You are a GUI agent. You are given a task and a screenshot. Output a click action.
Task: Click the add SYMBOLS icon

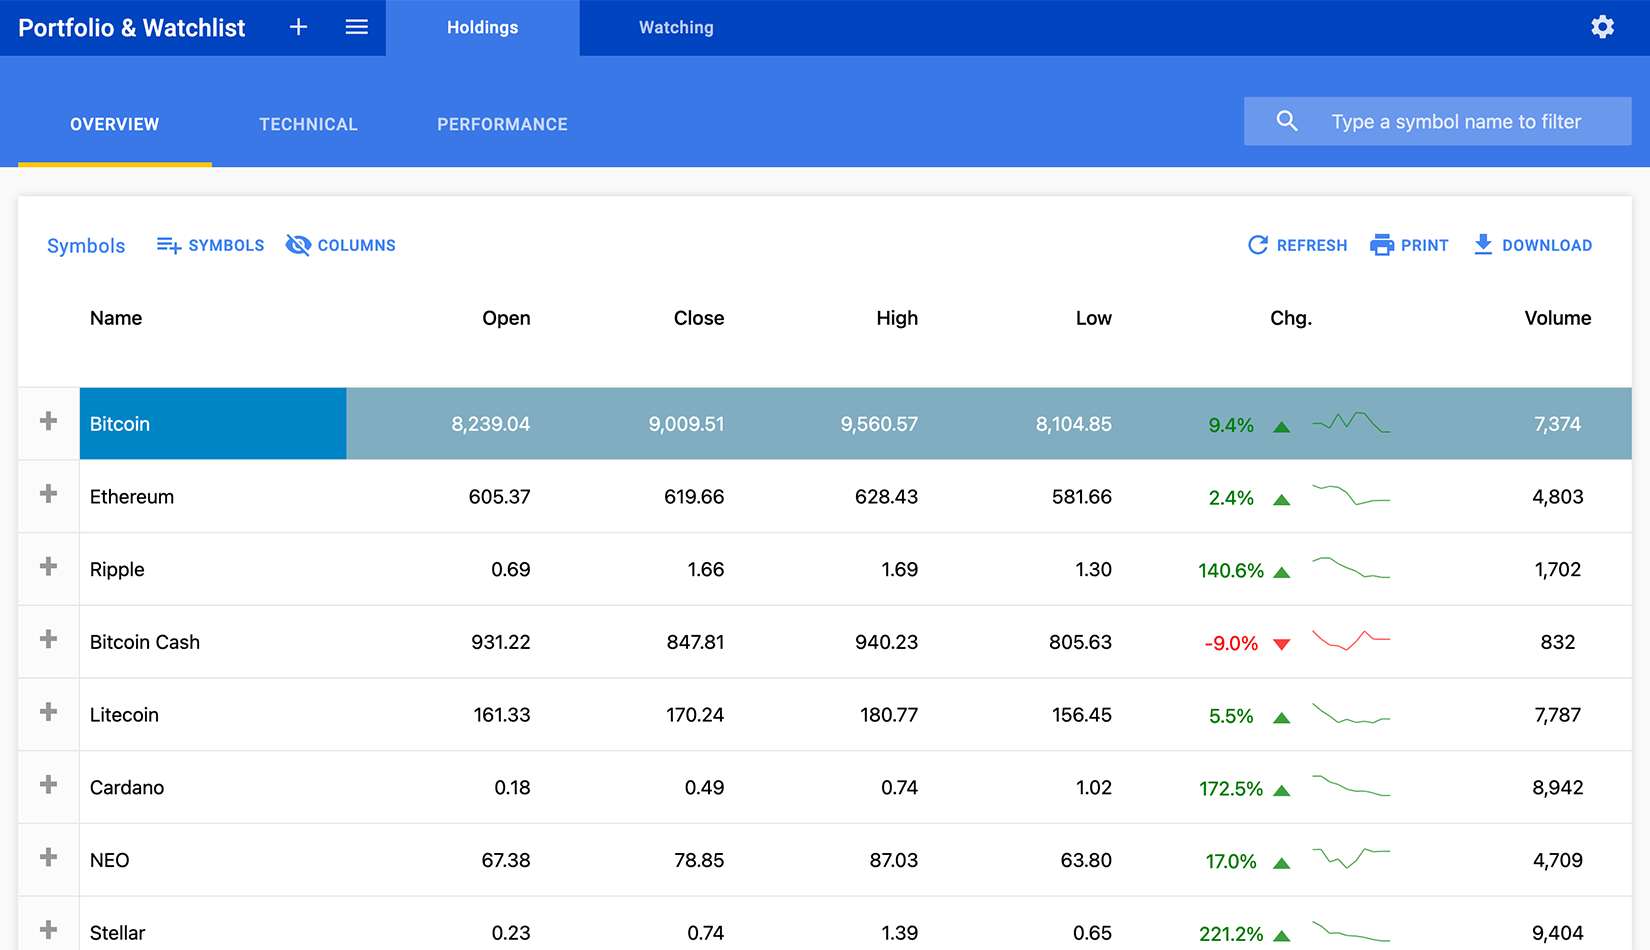pyautogui.click(x=168, y=245)
